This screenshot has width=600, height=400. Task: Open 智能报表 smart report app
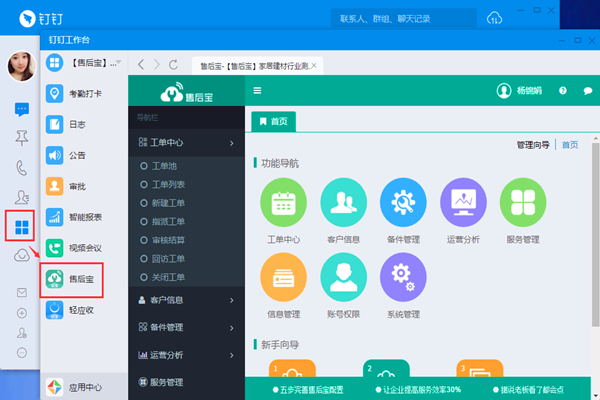tap(75, 217)
